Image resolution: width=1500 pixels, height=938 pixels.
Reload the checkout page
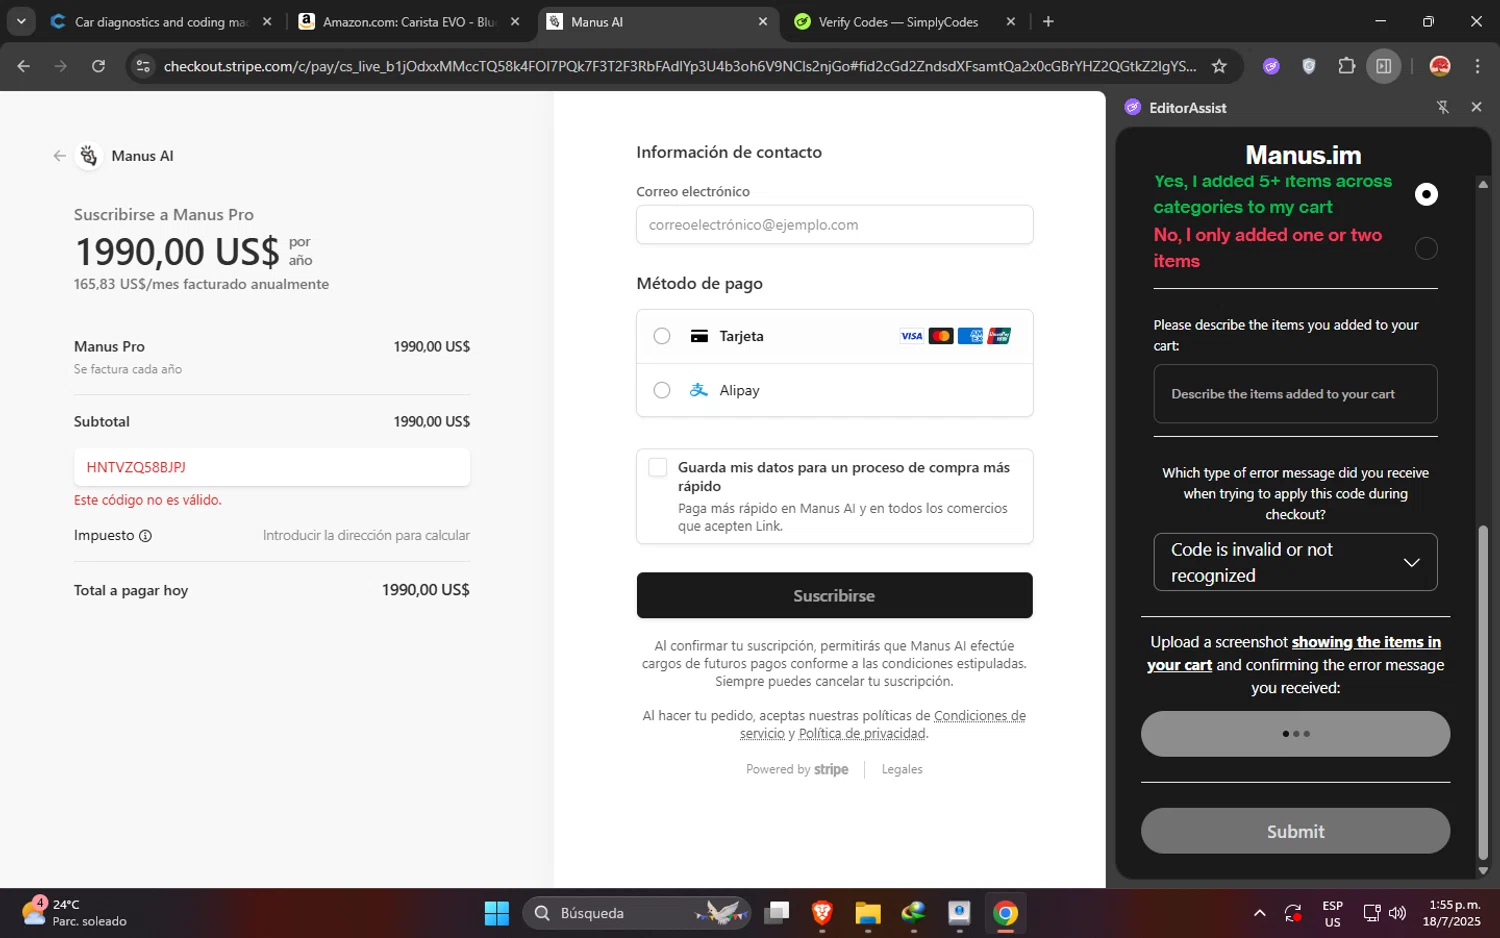(98, 66)
